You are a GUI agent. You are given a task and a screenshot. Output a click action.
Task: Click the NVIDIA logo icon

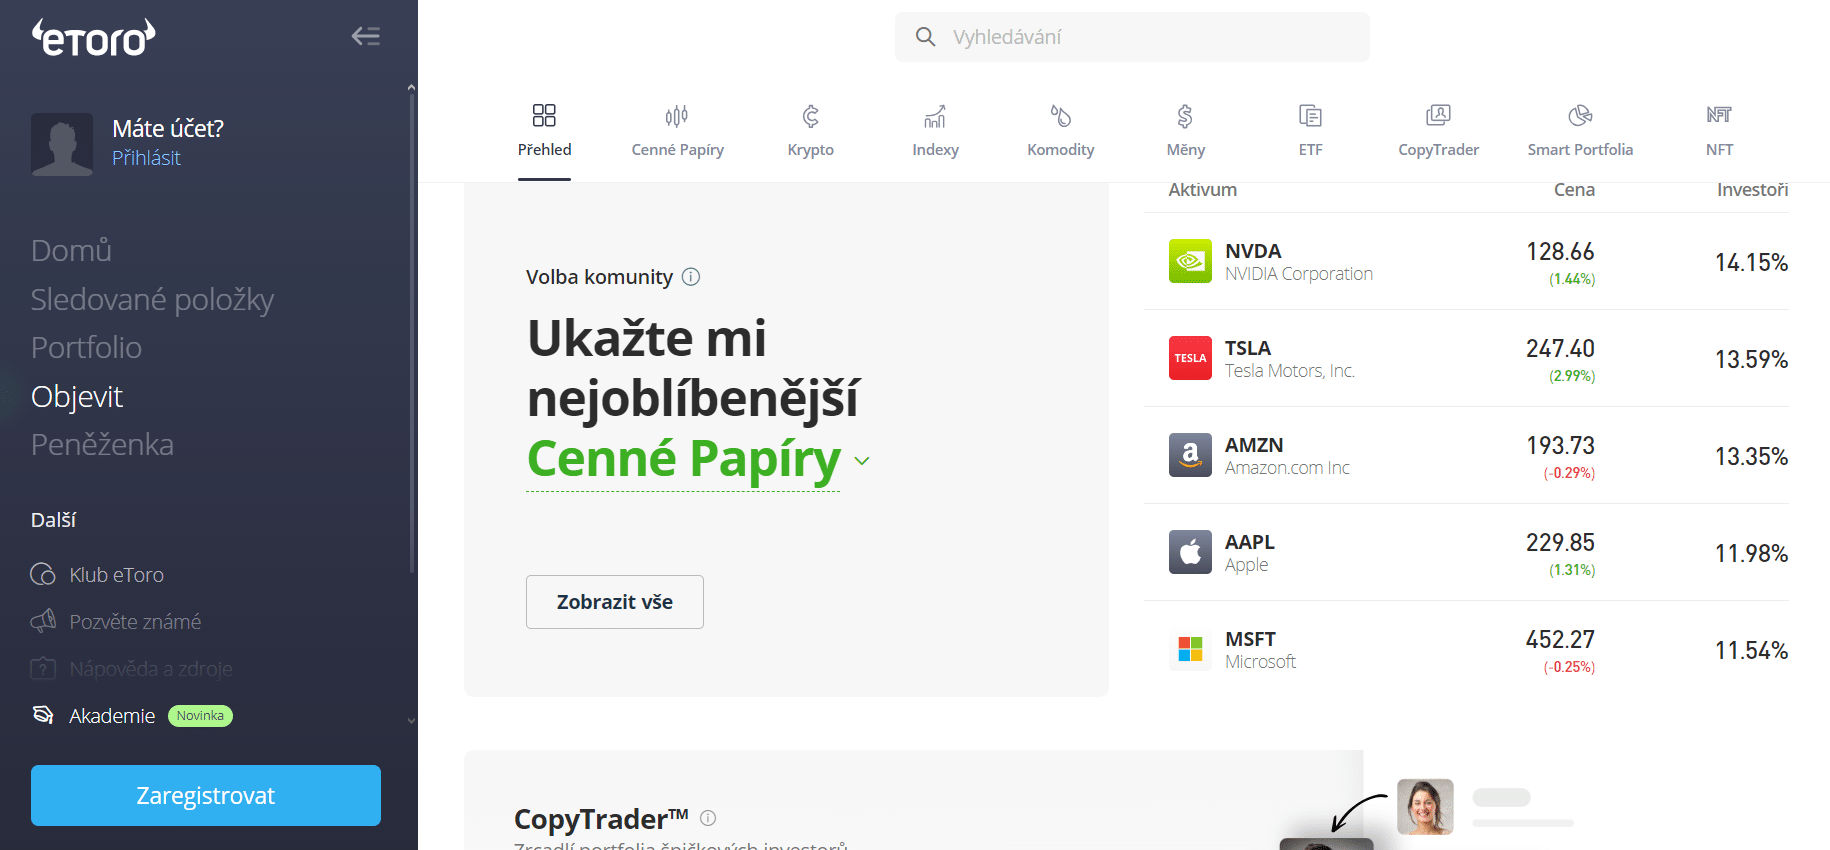pos(1190,261)
